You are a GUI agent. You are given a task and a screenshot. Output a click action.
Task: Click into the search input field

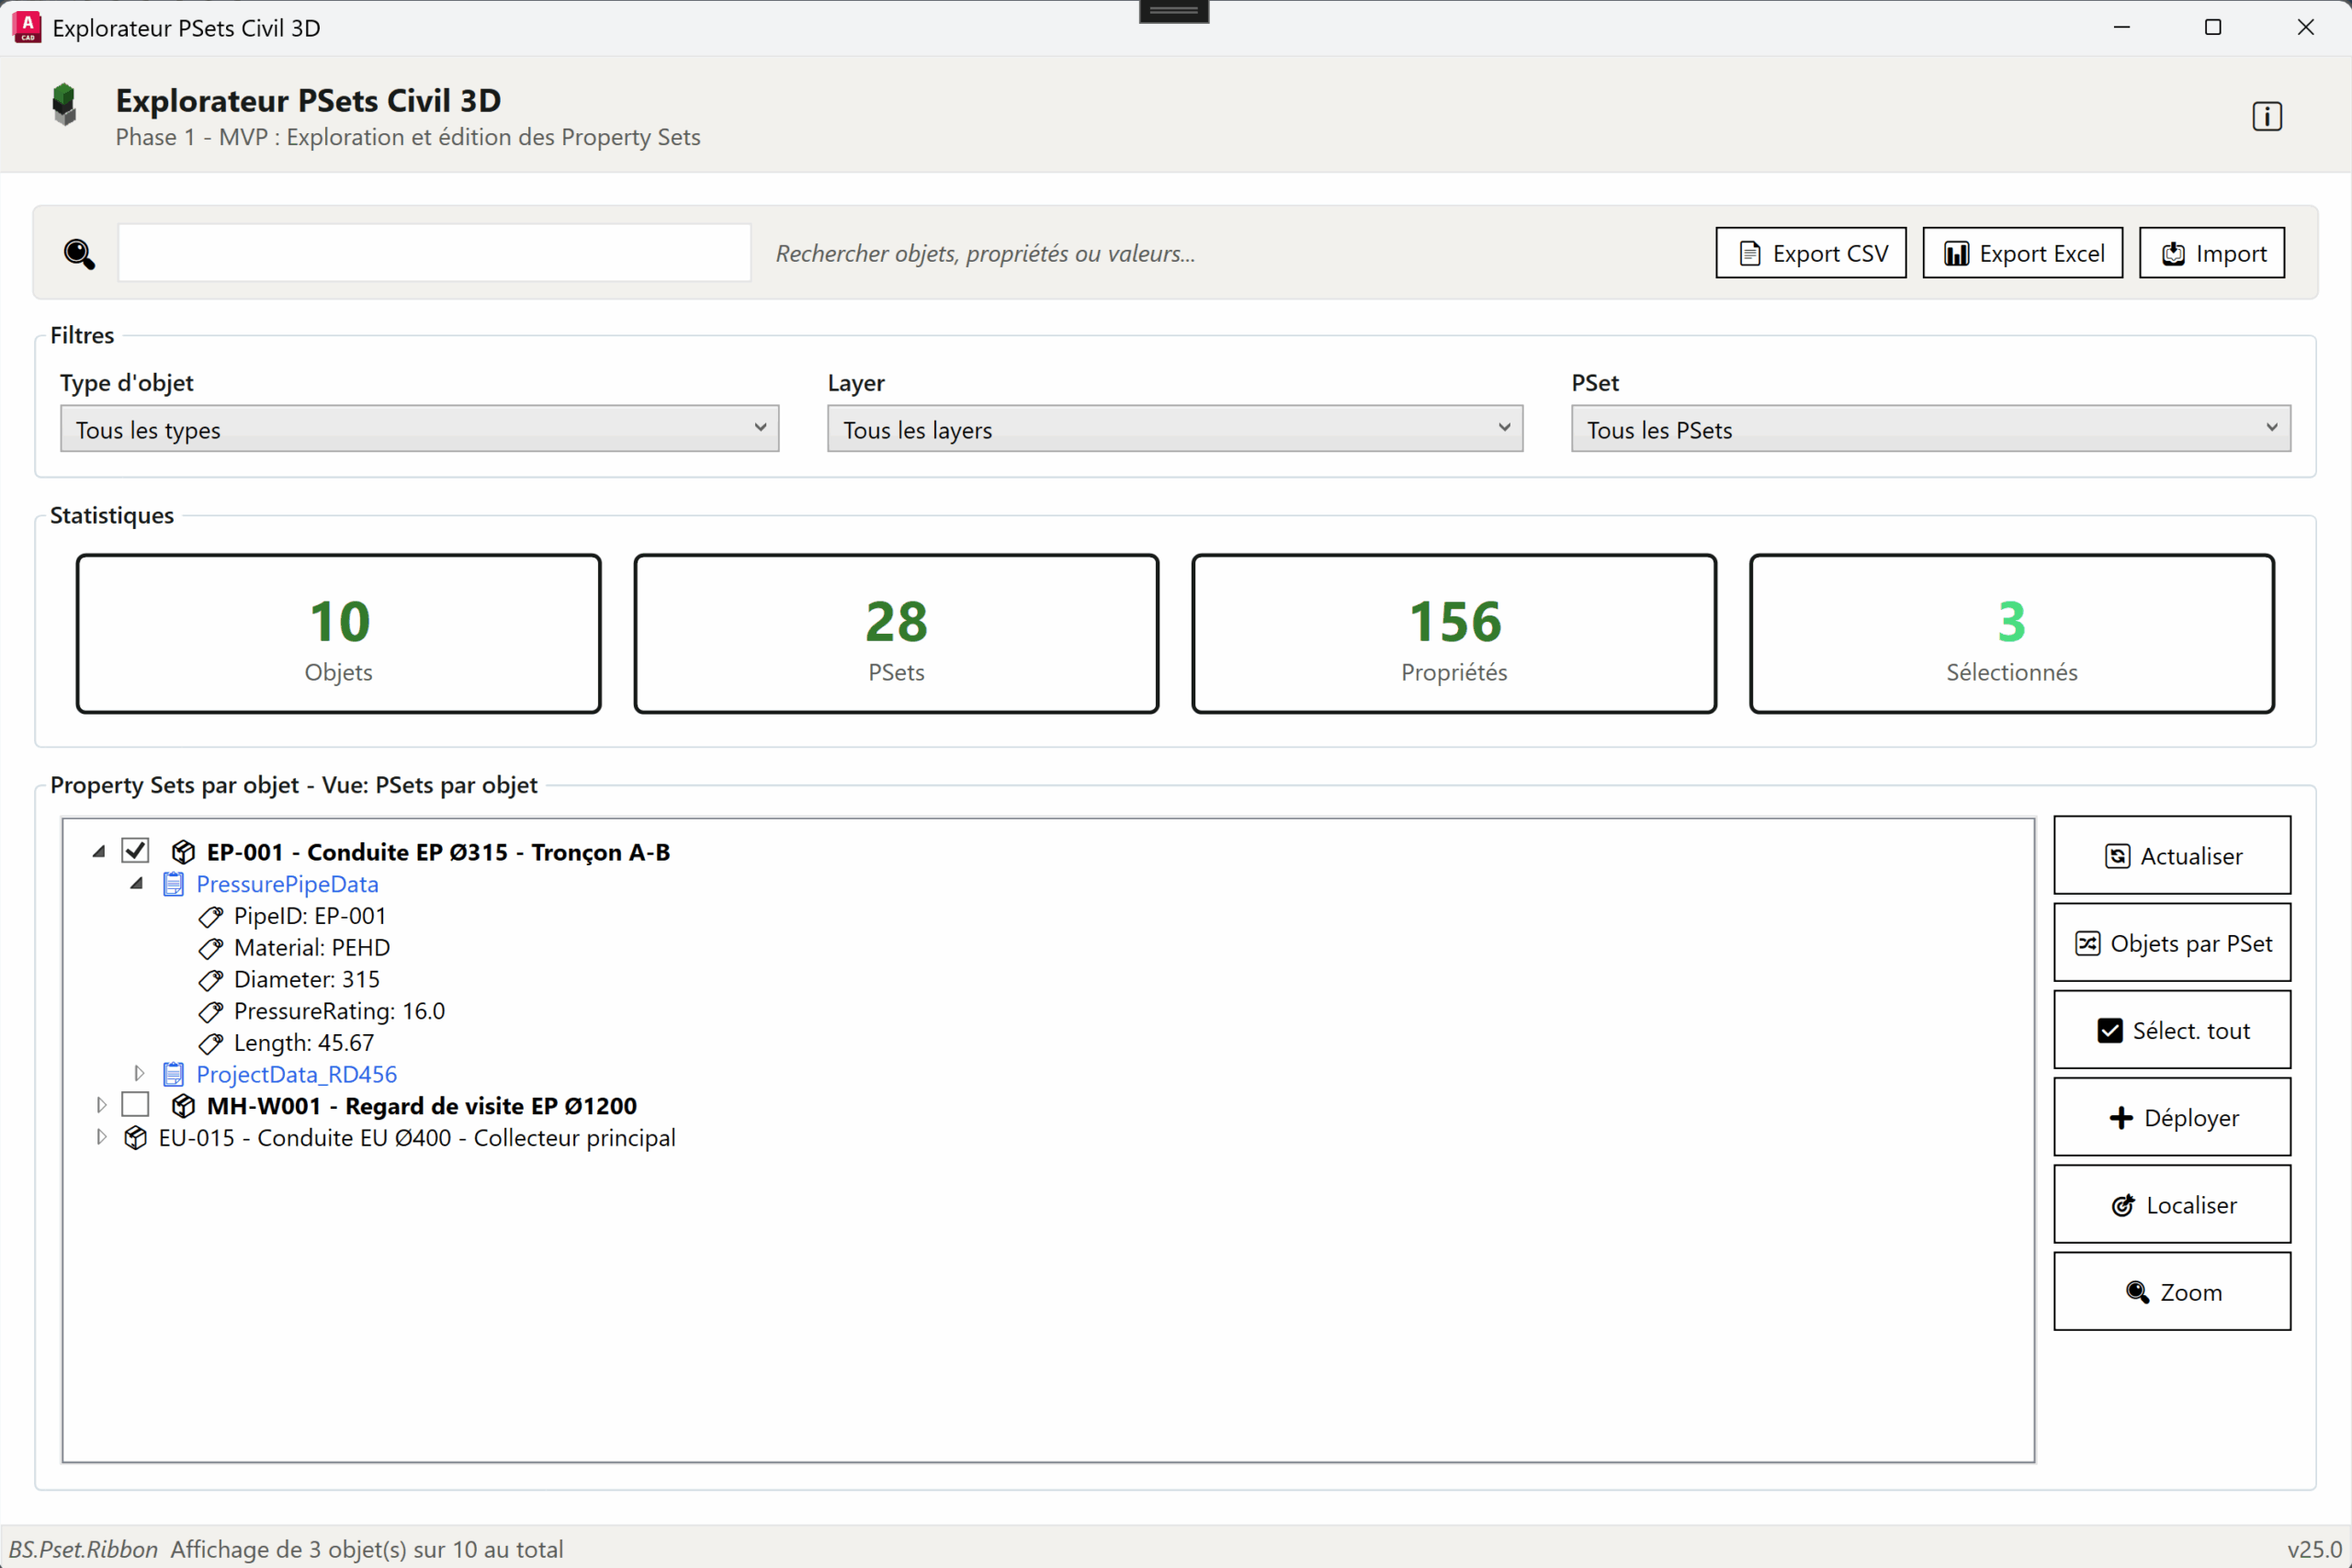(x=434, y=253)
